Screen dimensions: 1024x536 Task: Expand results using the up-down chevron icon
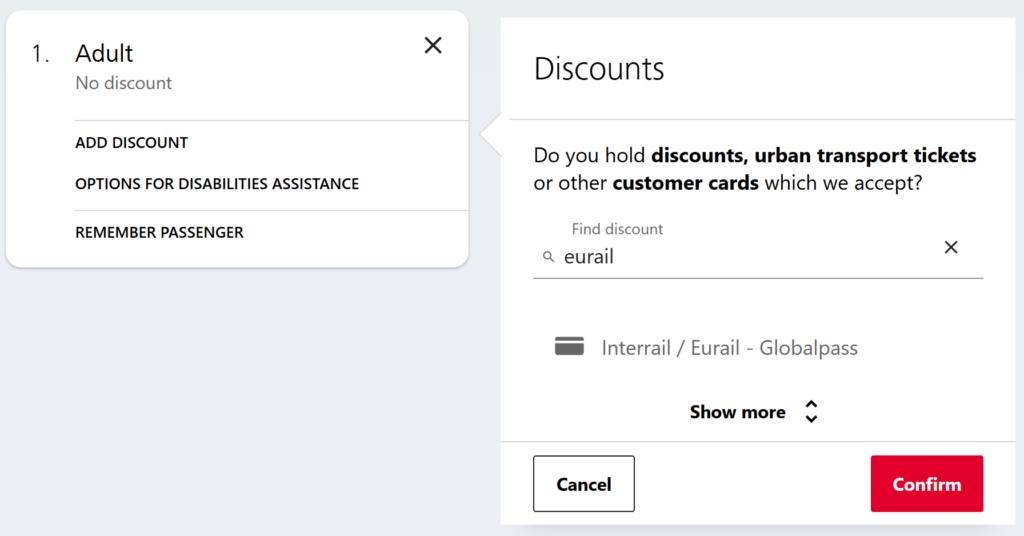(811, 412)
